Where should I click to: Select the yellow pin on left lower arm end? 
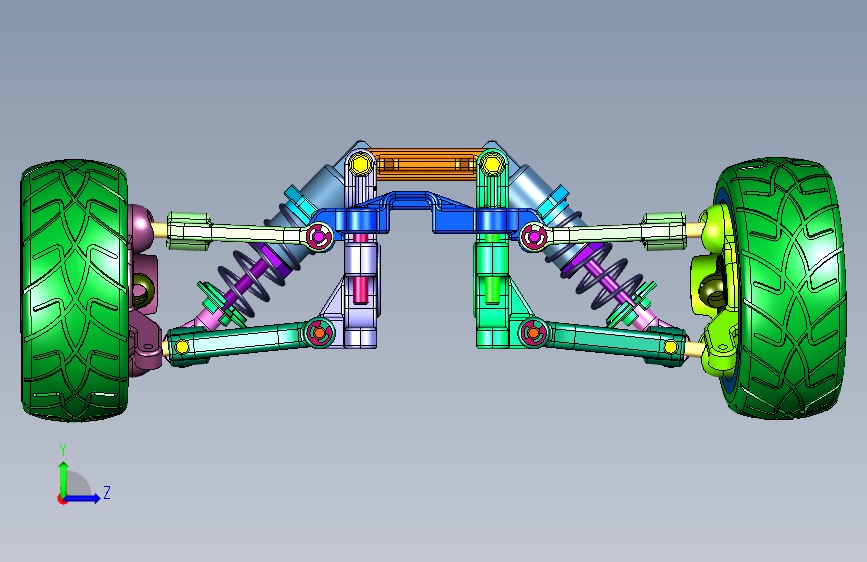pyautogui.click(x=182, y=347)
